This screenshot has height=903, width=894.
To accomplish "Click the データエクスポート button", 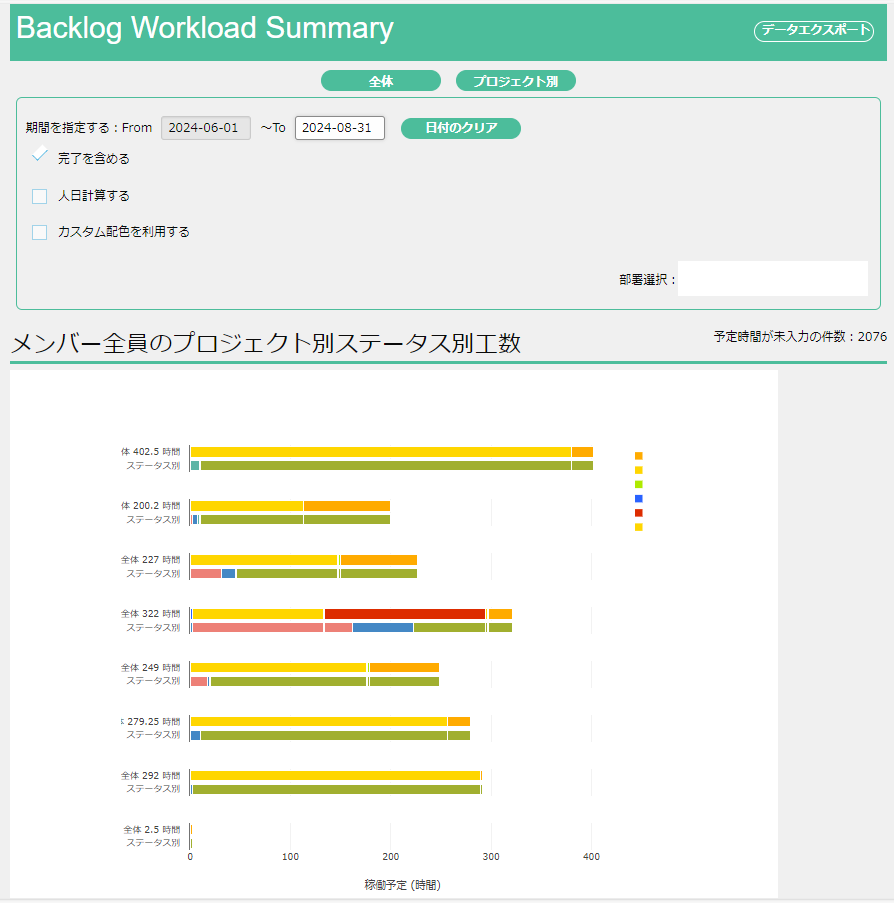I will [x=813, y=31].
